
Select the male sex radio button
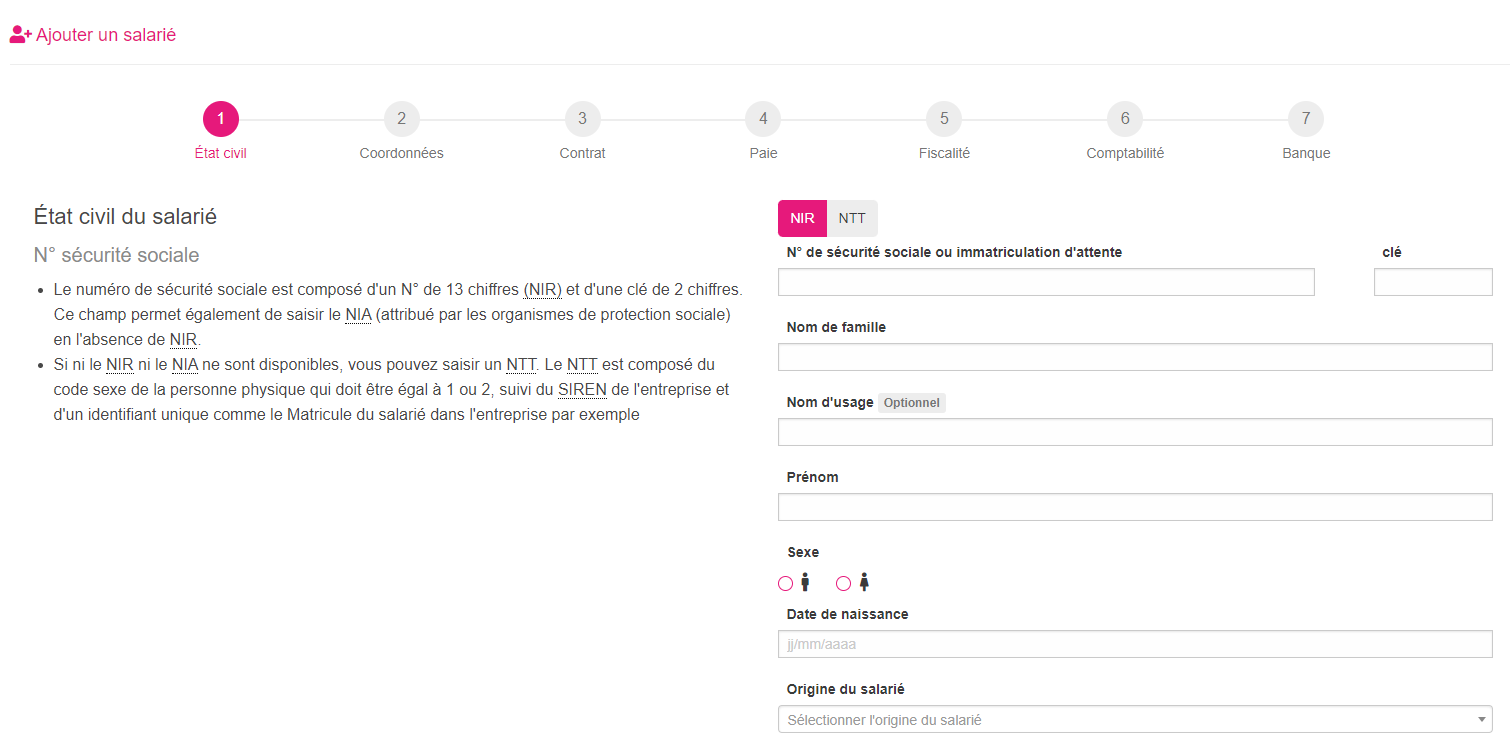coord(785,583)
